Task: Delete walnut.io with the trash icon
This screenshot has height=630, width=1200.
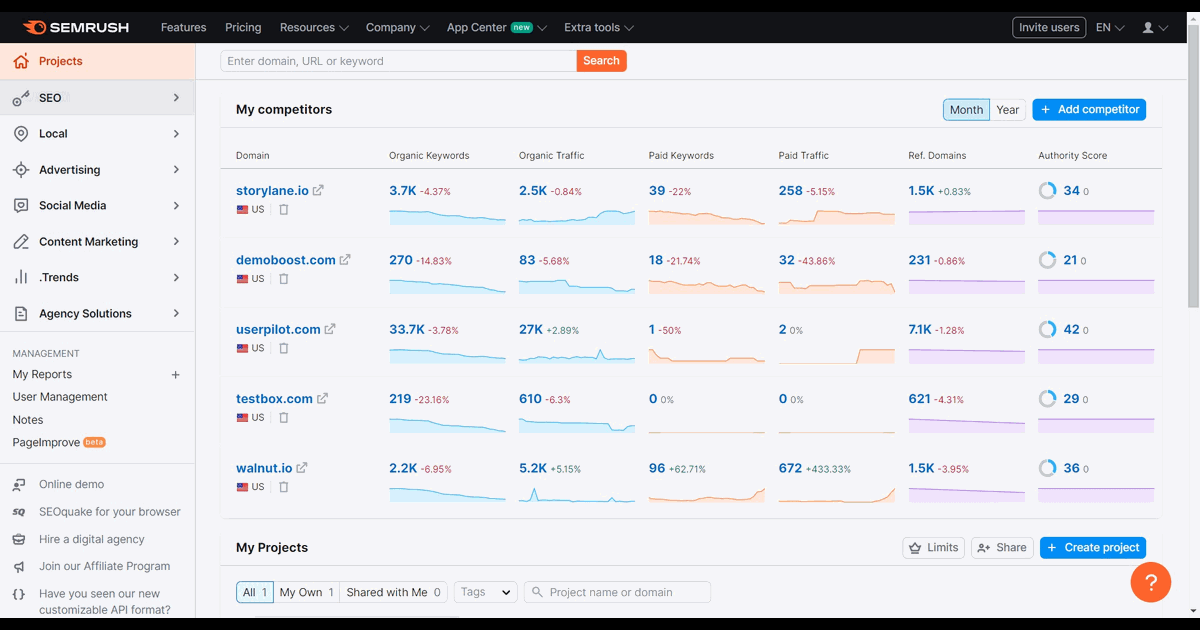Action: click(284, 487)
